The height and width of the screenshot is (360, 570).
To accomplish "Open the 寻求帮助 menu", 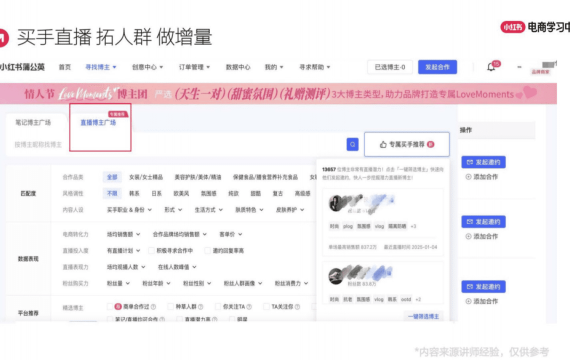I will pyautogui.click(x=314, y=67).
